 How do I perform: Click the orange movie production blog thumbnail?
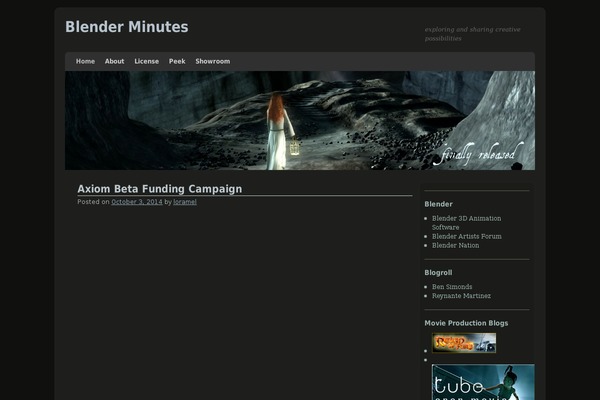tap(464, 343)
